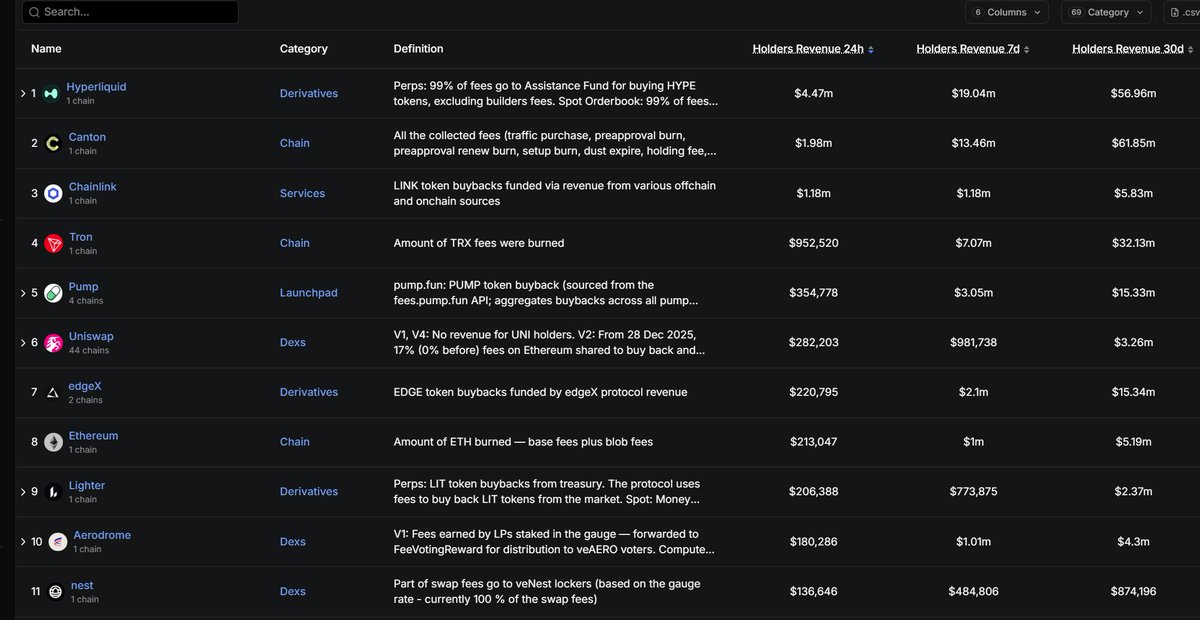Click the $4.47m value for Hyperliquid
Screen dimensions: 1200x620
click(x=813, y=93)
